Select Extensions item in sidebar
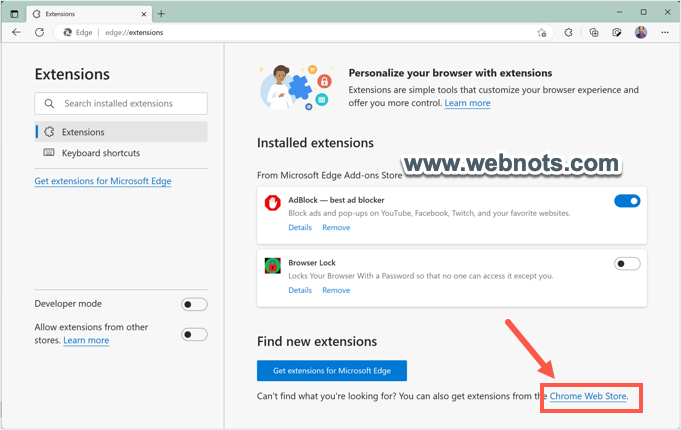681x430 pixels. [x=83, y=132]
